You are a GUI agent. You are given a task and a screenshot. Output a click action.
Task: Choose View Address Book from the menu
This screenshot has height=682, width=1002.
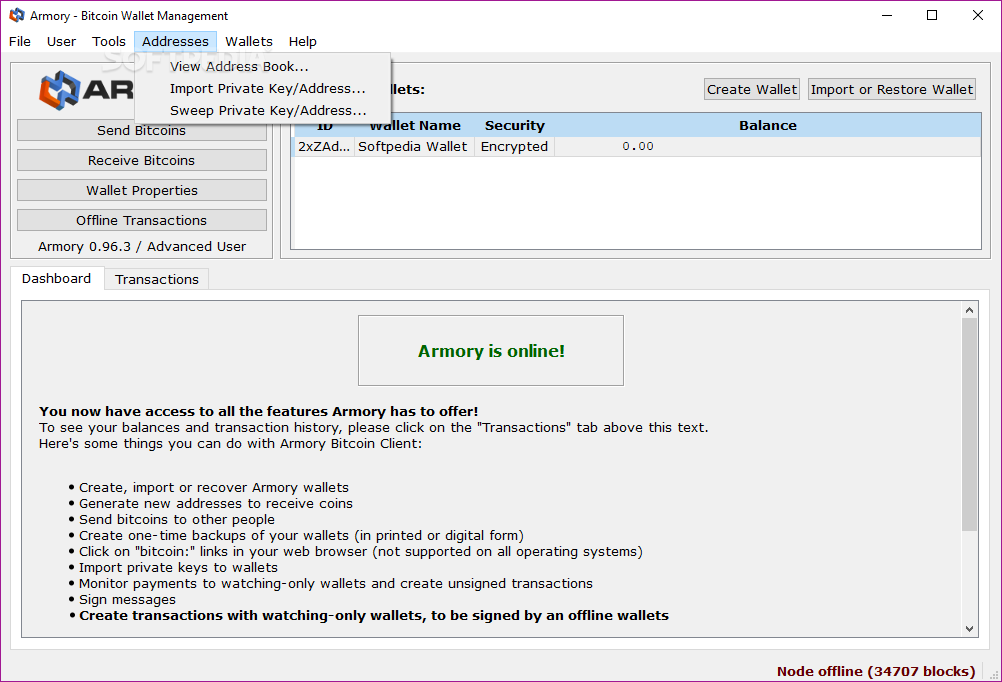263,66
